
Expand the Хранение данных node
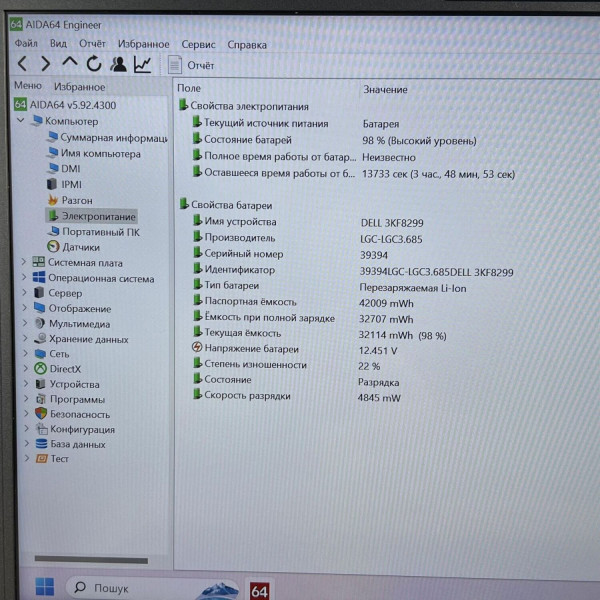click(25, 338)
